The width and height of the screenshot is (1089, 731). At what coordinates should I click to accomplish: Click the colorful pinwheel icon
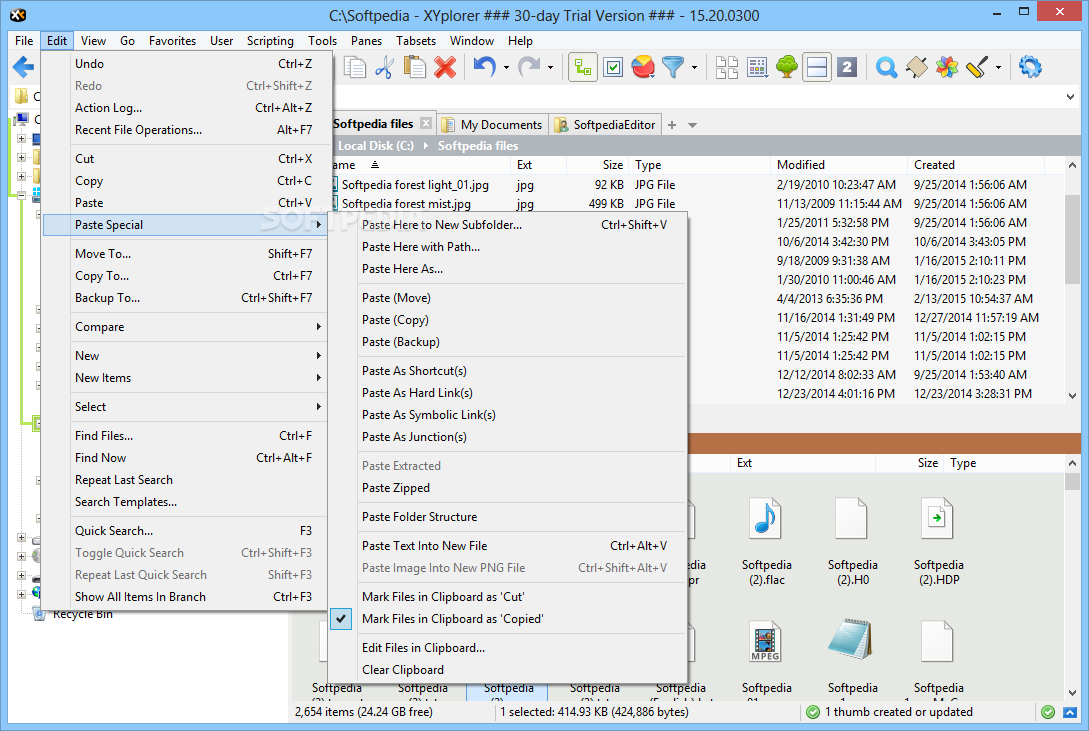coord(947,67)
